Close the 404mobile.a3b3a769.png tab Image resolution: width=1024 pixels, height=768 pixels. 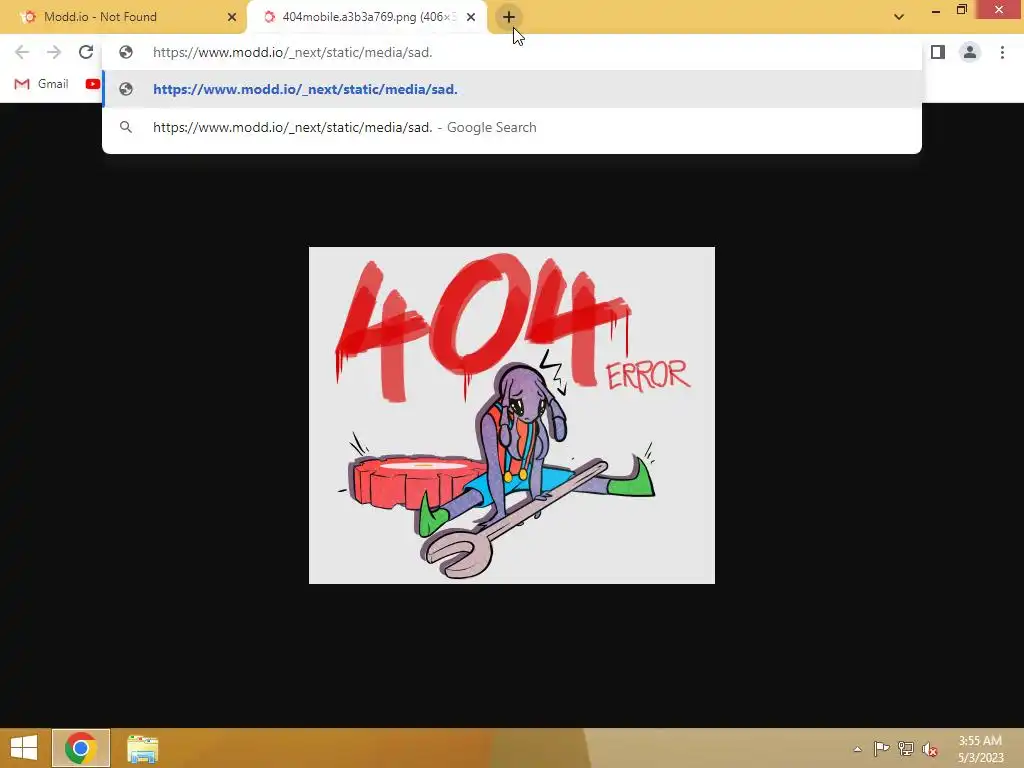pyautogui.click(x=471, y=17)
